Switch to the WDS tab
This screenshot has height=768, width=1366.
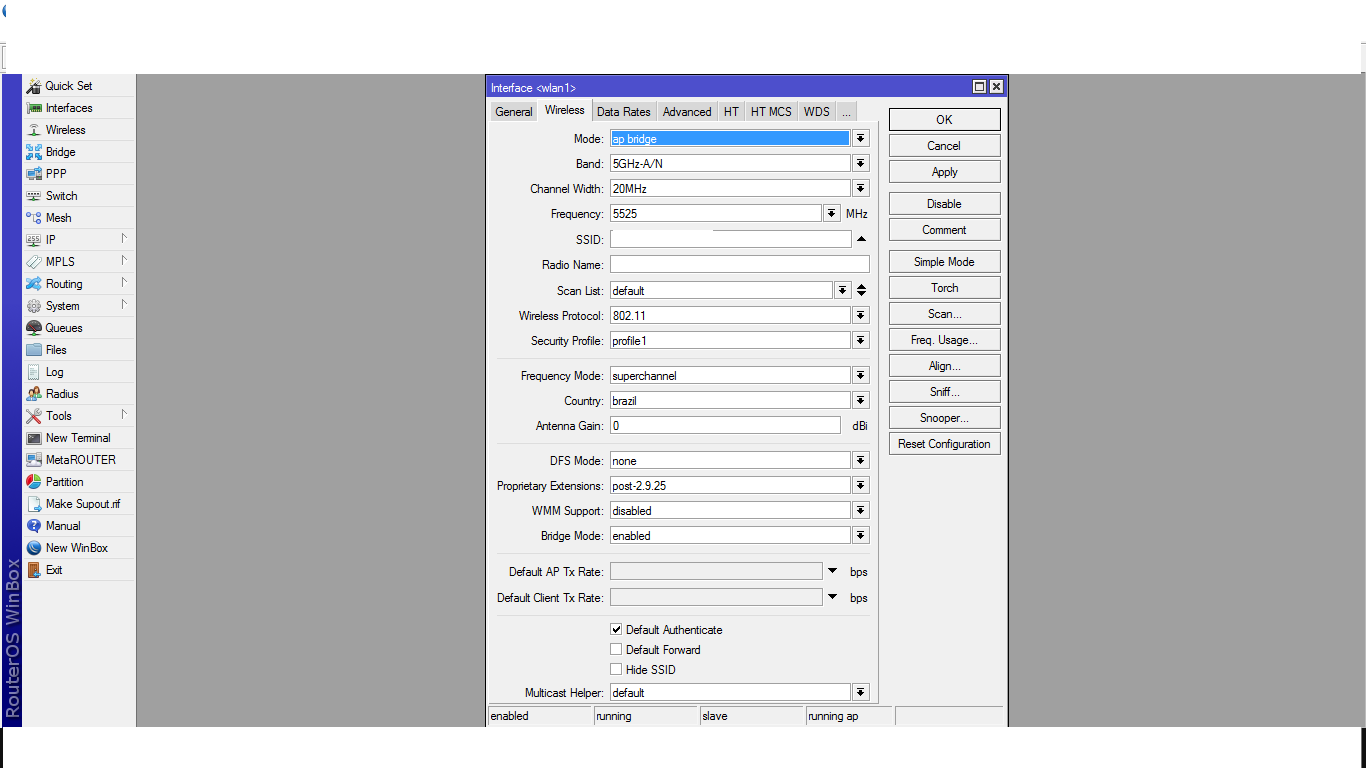[x=817, y=112]
